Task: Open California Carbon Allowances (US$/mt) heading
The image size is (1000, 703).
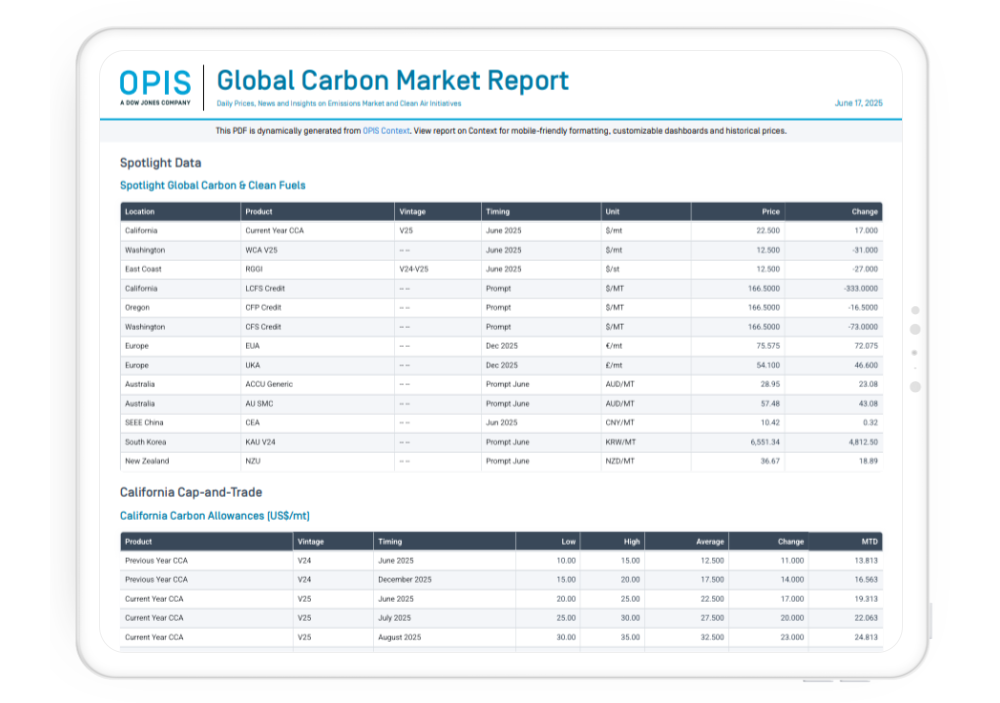Action: pyautogui.click(x=215, y=515)
